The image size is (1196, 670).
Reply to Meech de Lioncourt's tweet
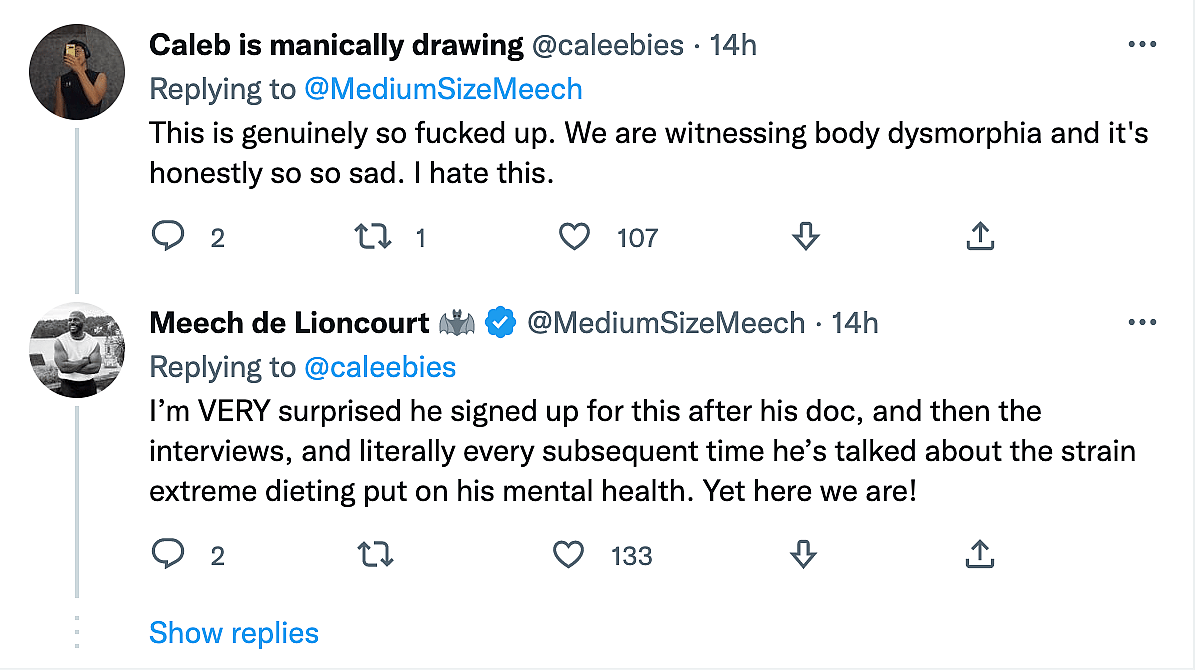(167, 554)
